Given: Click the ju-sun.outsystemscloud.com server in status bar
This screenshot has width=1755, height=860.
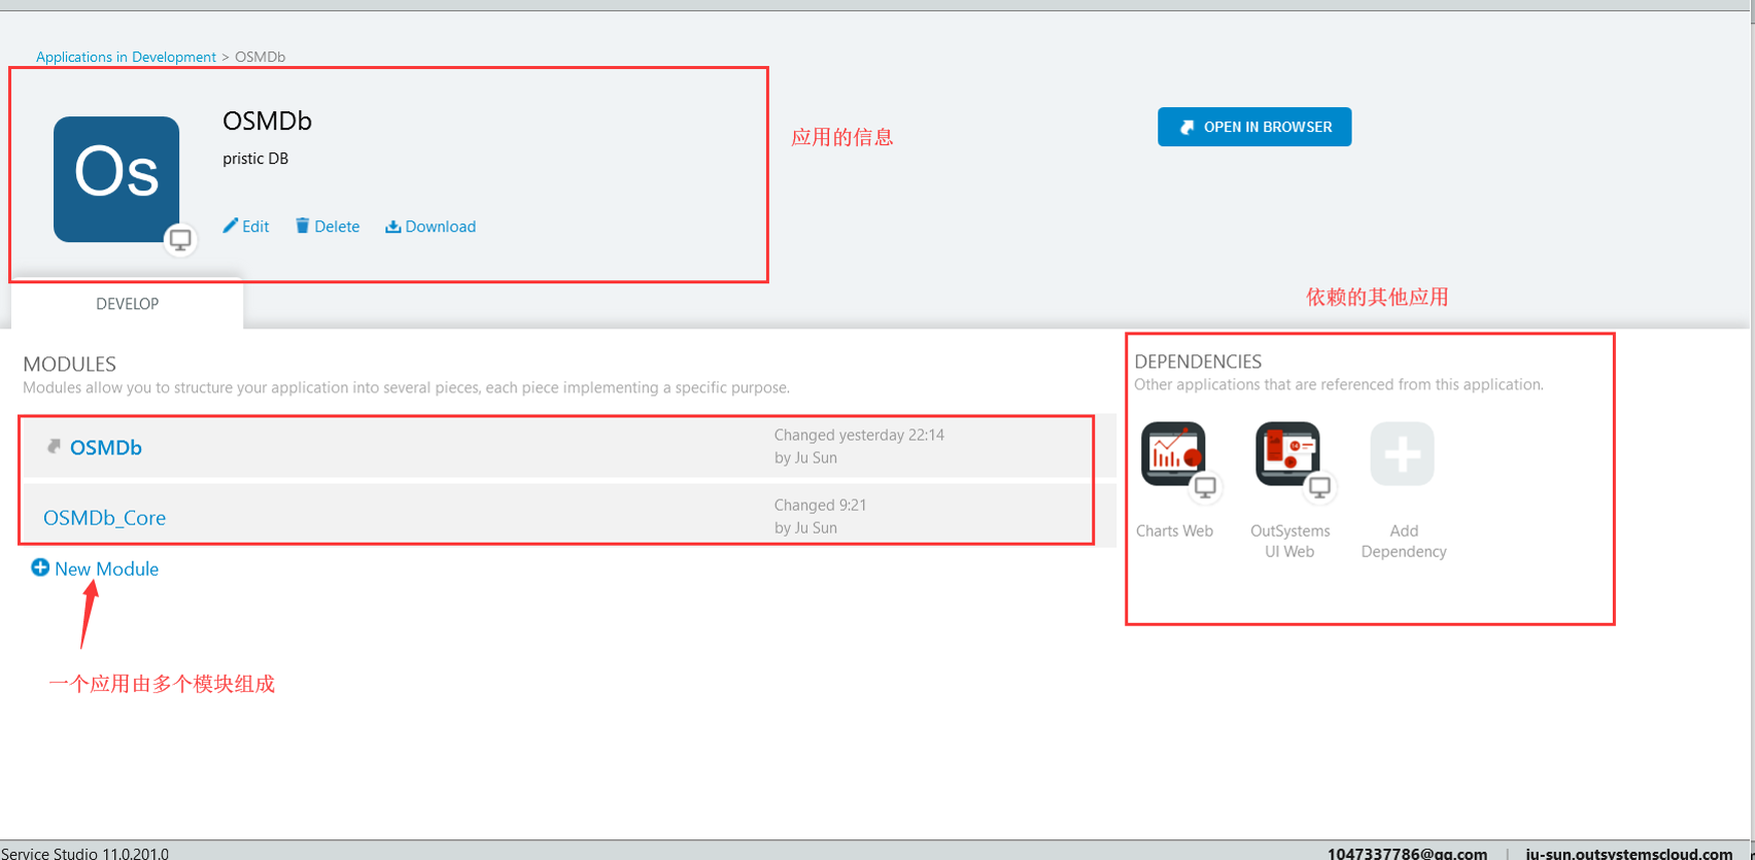Looking at the screenshot, I should tap(1629, 853).
